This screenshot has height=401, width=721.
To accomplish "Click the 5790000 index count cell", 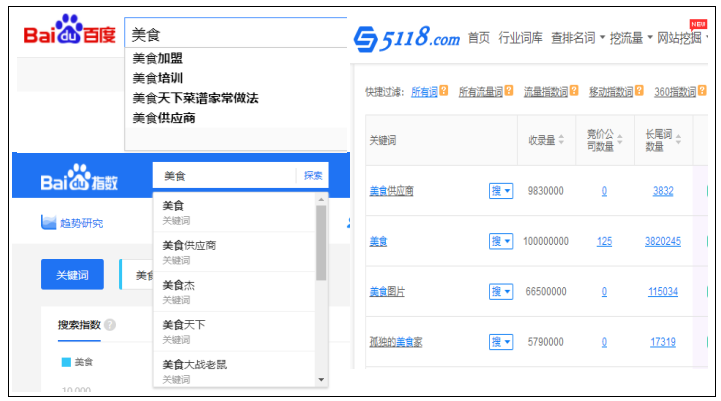I will (x=545, y=342).
